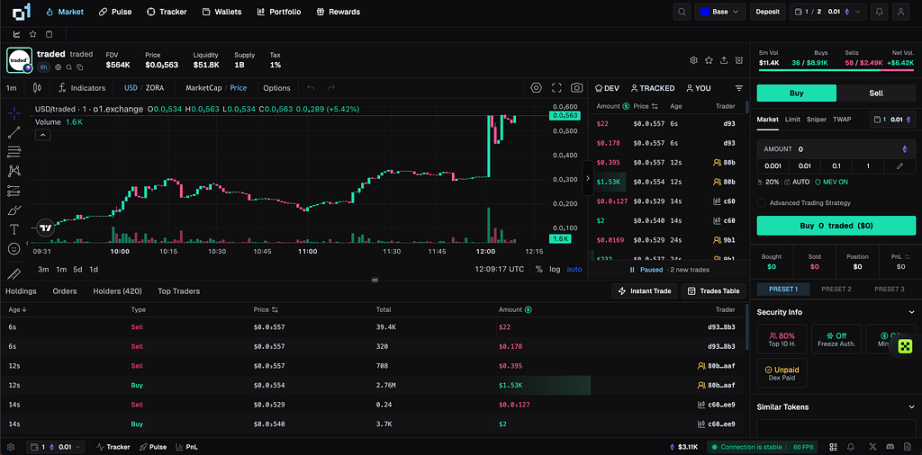Toggle MEV ON protection setting

click(831, 182)
